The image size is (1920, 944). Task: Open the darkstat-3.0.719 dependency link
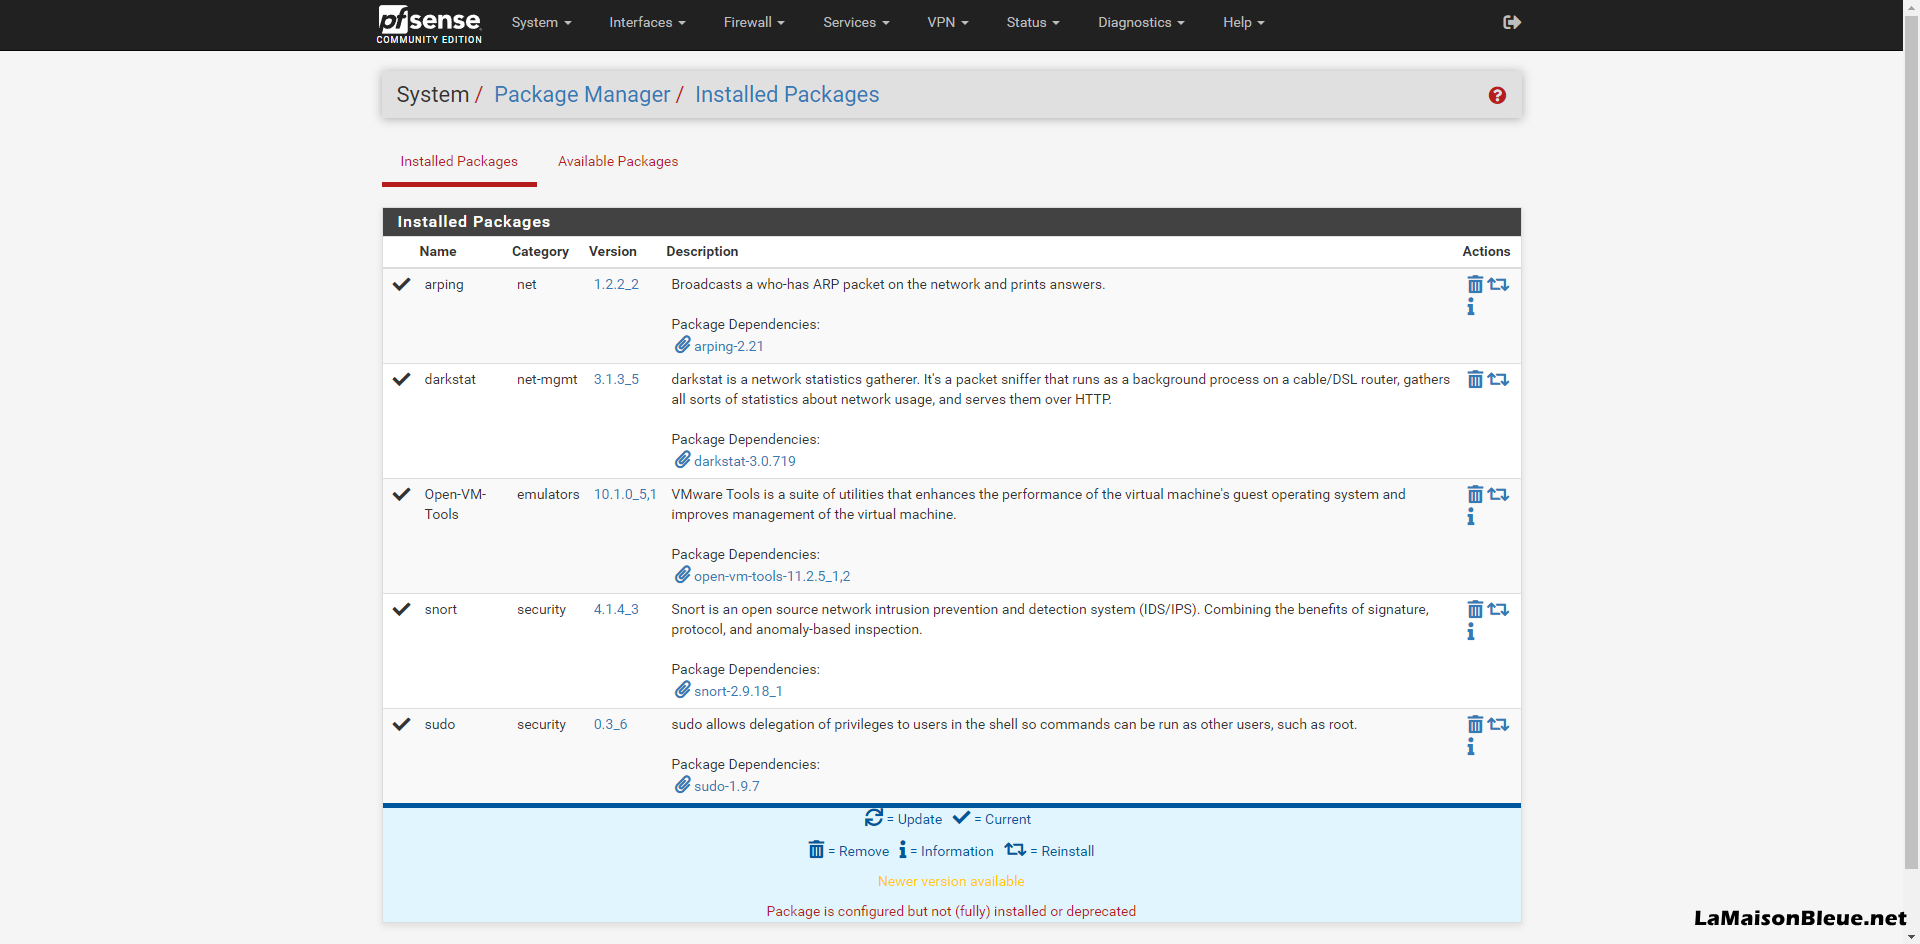coord(745,462)
